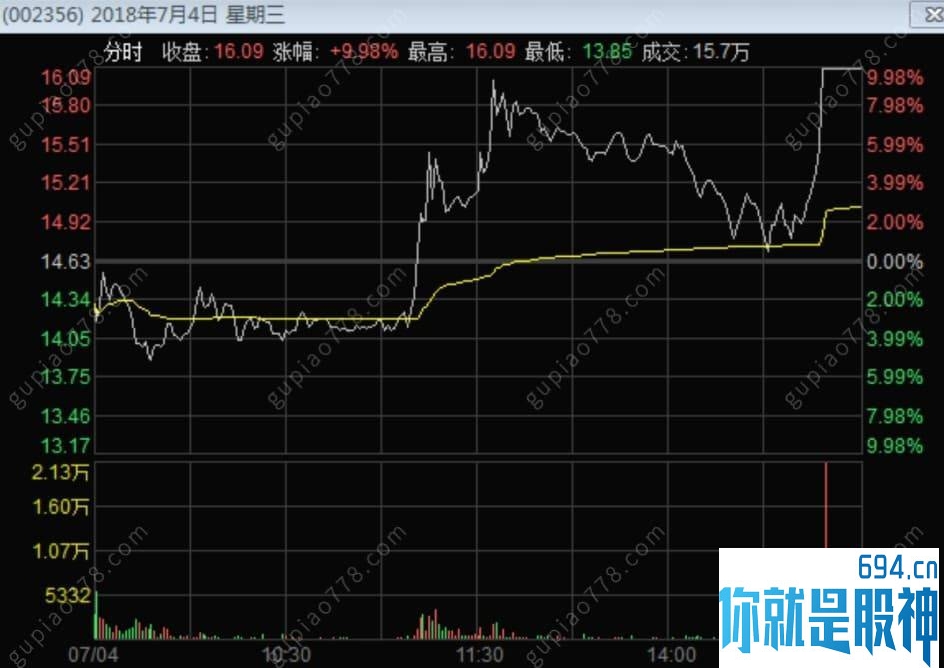
Task: Click the 最低 13.85 value
Action: point(607,52)
